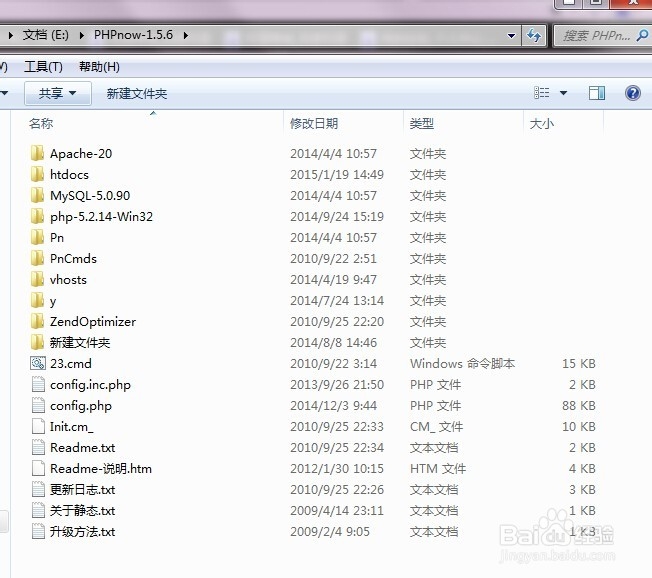Image resolution: width=652 pixels, height=578 pixels.
Task: Sort by the 类型 column header
Action: point(422,124)
